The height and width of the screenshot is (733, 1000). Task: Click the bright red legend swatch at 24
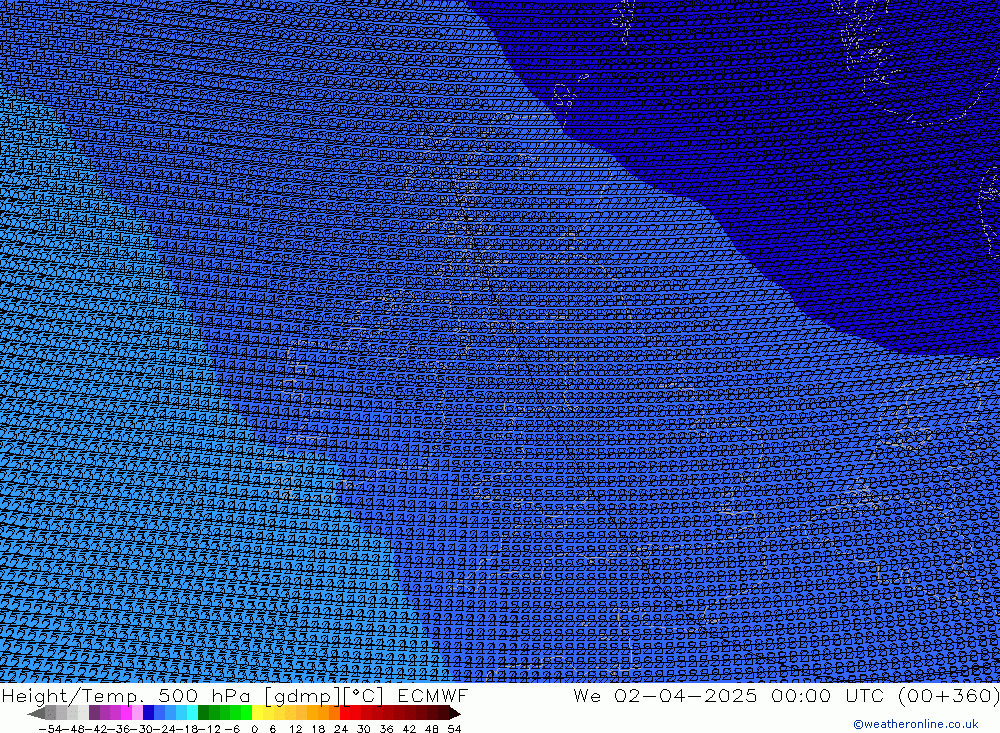(345, 713)
